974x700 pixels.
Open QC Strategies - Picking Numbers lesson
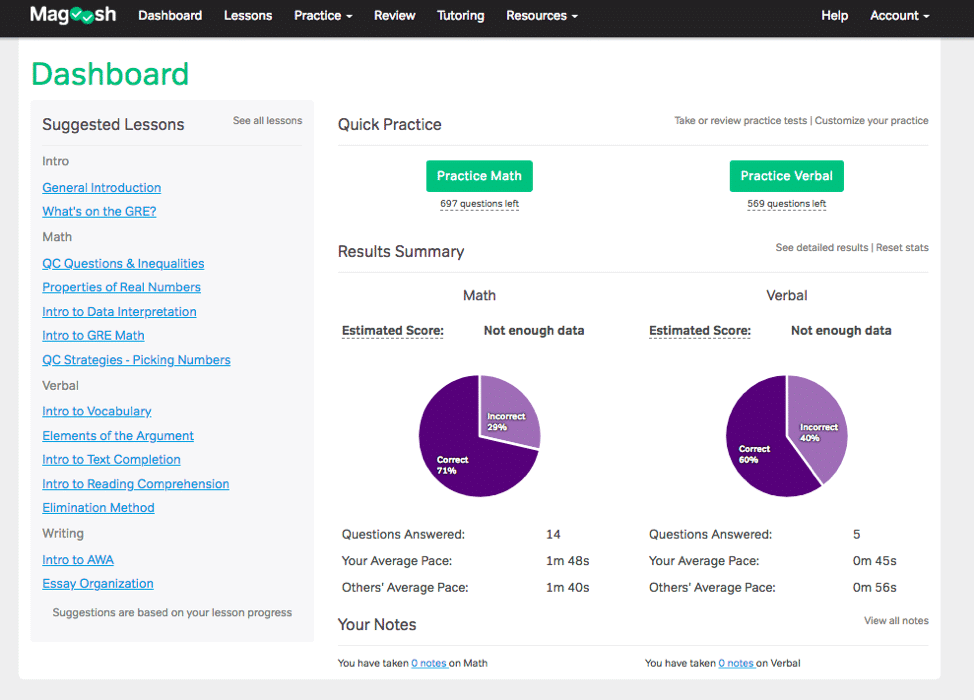(x=136, y=360)
